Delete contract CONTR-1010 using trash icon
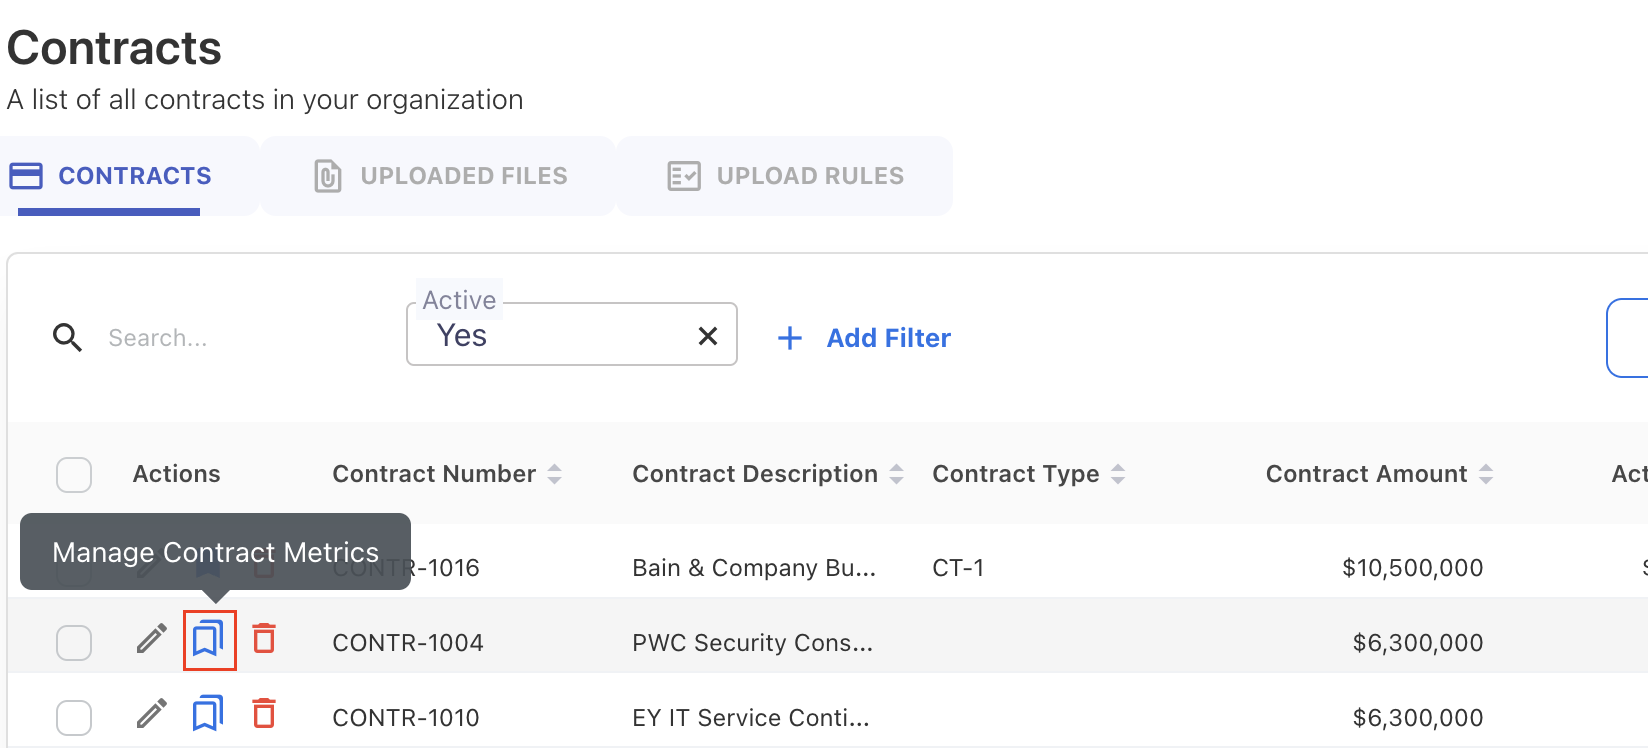1648x748 pixels. [x=264, y=714]
